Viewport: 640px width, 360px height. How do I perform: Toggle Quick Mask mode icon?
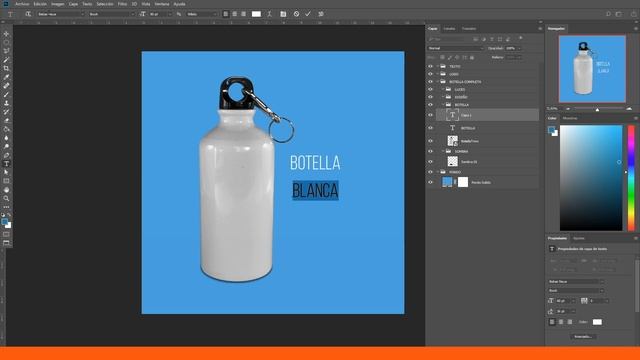coord(6,234)
